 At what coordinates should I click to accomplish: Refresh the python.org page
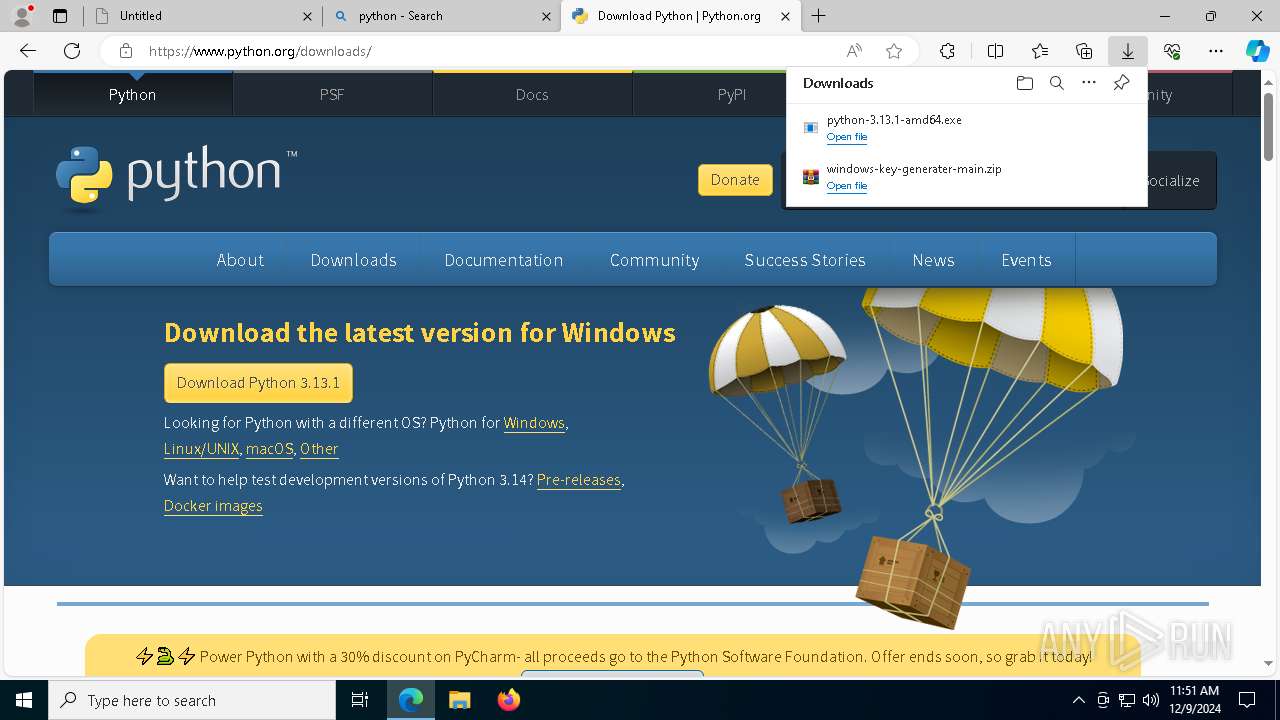point(72,51)
